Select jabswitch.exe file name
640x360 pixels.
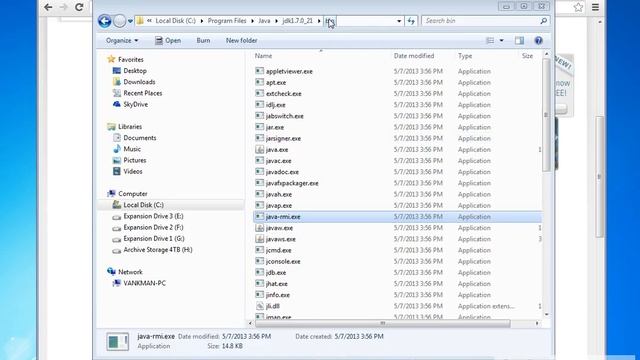284,116
